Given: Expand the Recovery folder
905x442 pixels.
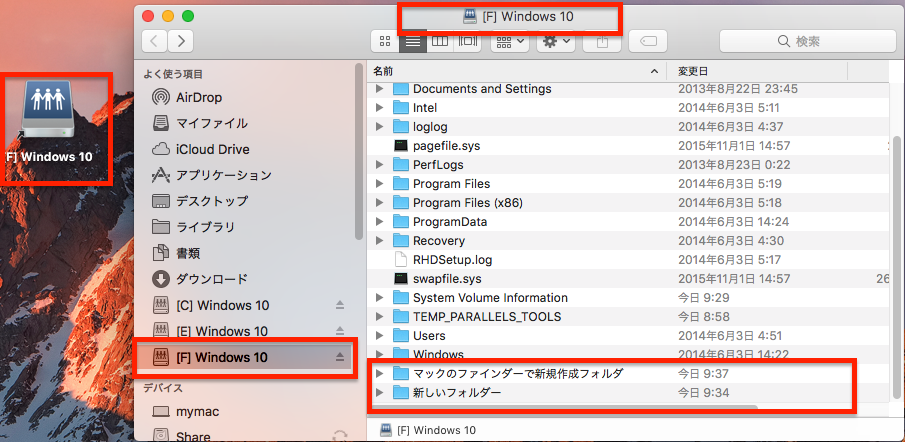Looking at the screenshot, I should coord(379,241).
